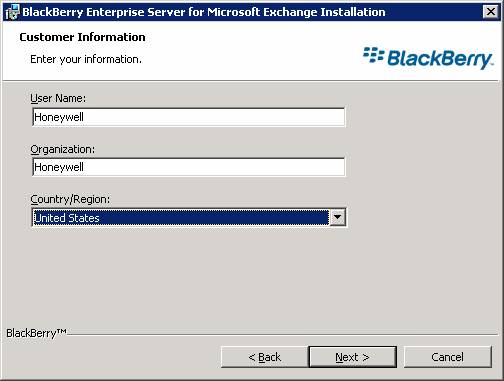The image size is (504, 381).
Task: Focus the User Name text field
Action: click(189, 117)
